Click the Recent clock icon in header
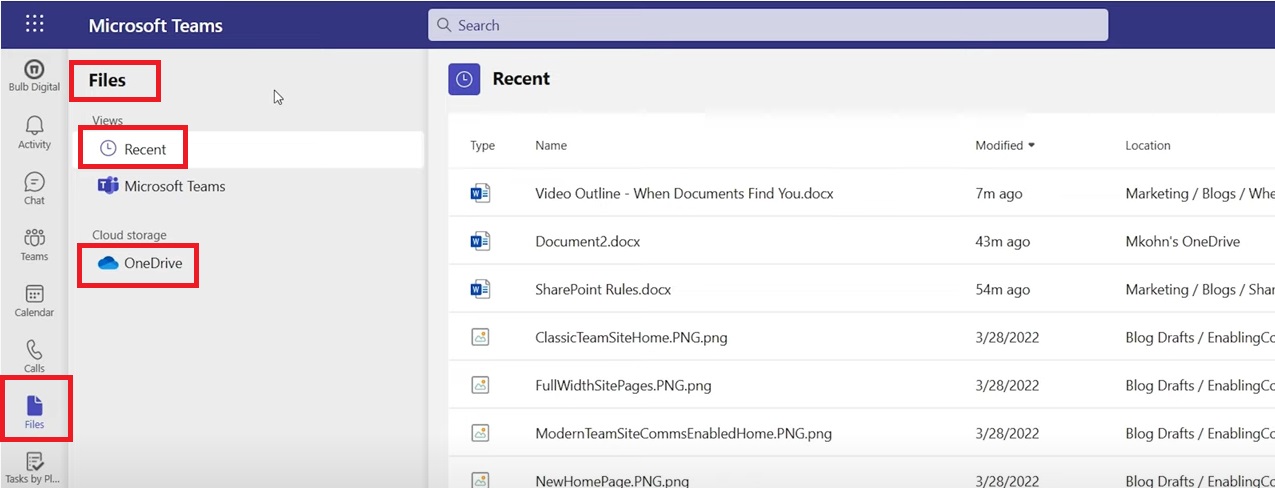The width and height of the screenshot is (1275, 488). (x=464, y=79)
